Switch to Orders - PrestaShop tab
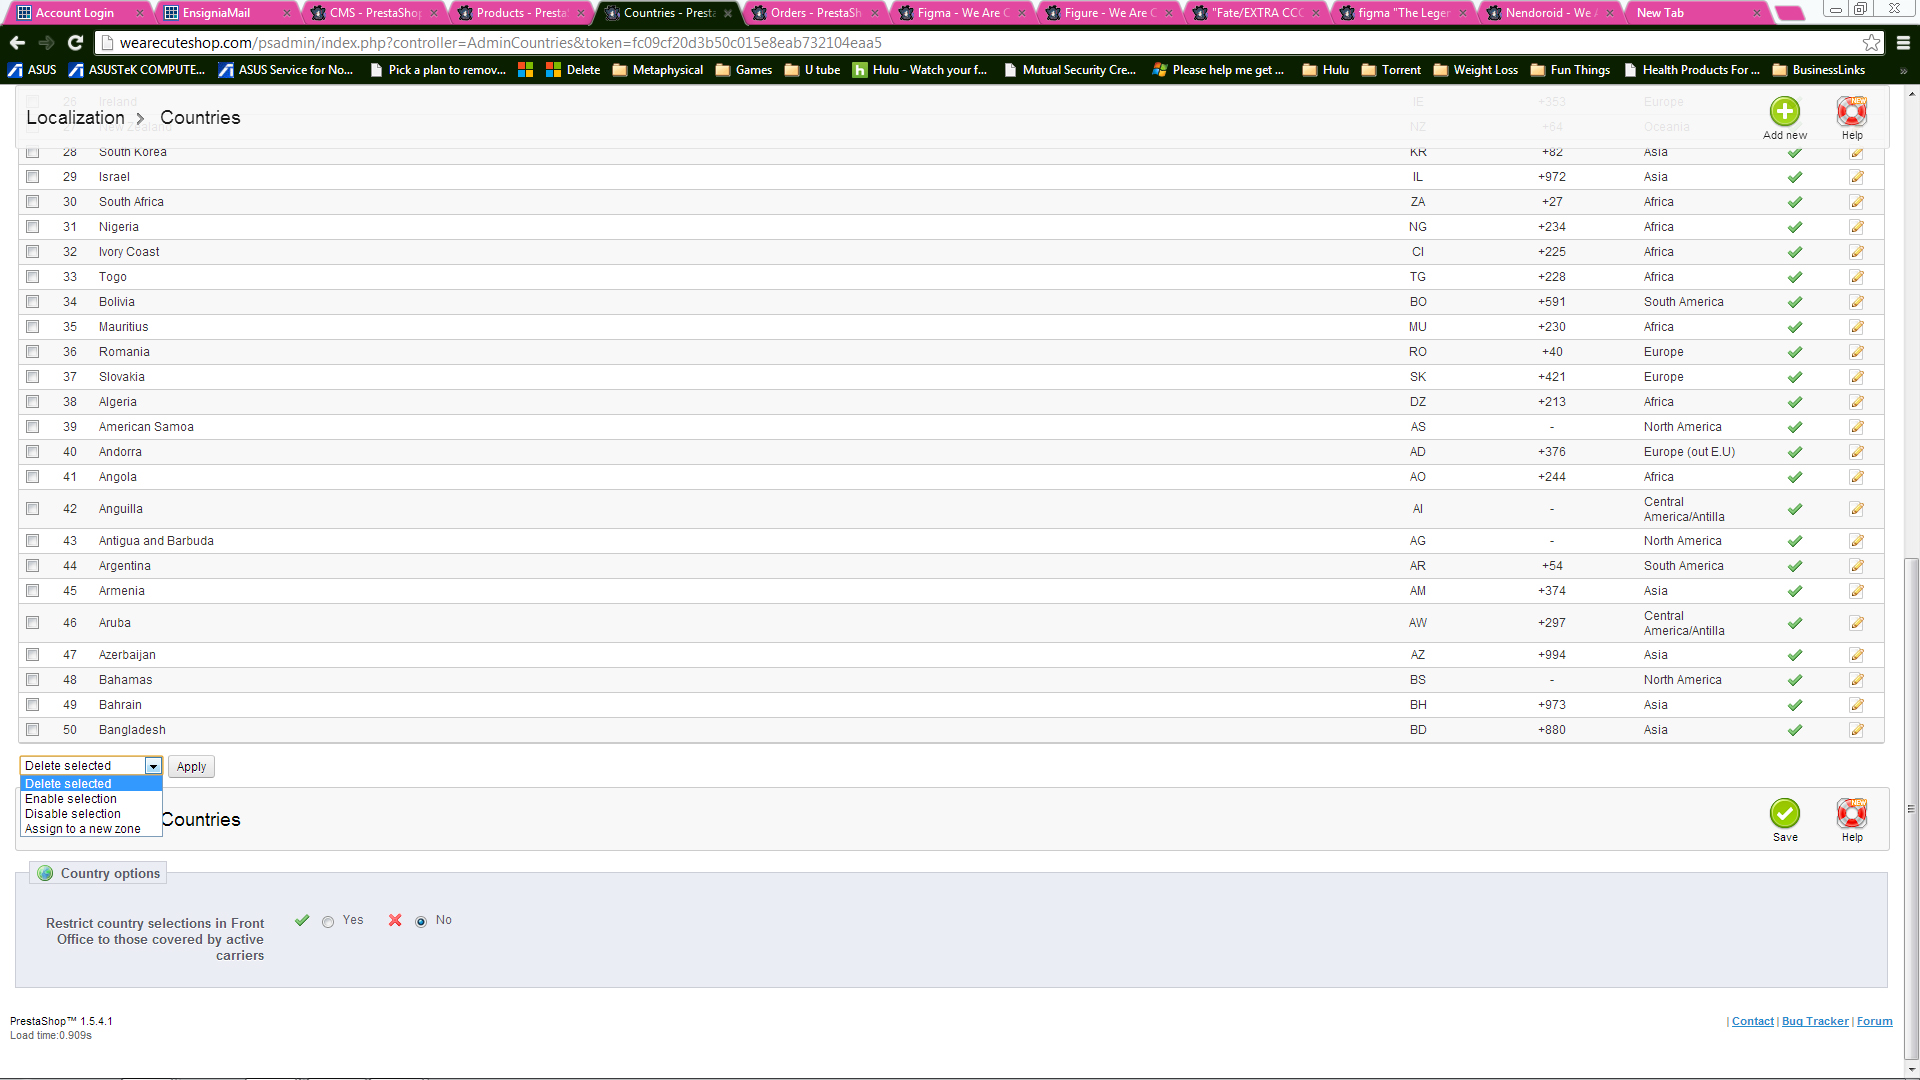 (x=814, y=13)
